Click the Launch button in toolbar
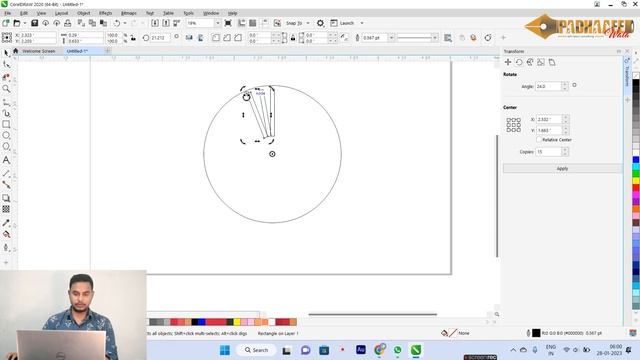The width and height of the screenshot is (640, 360). (342, 23)
